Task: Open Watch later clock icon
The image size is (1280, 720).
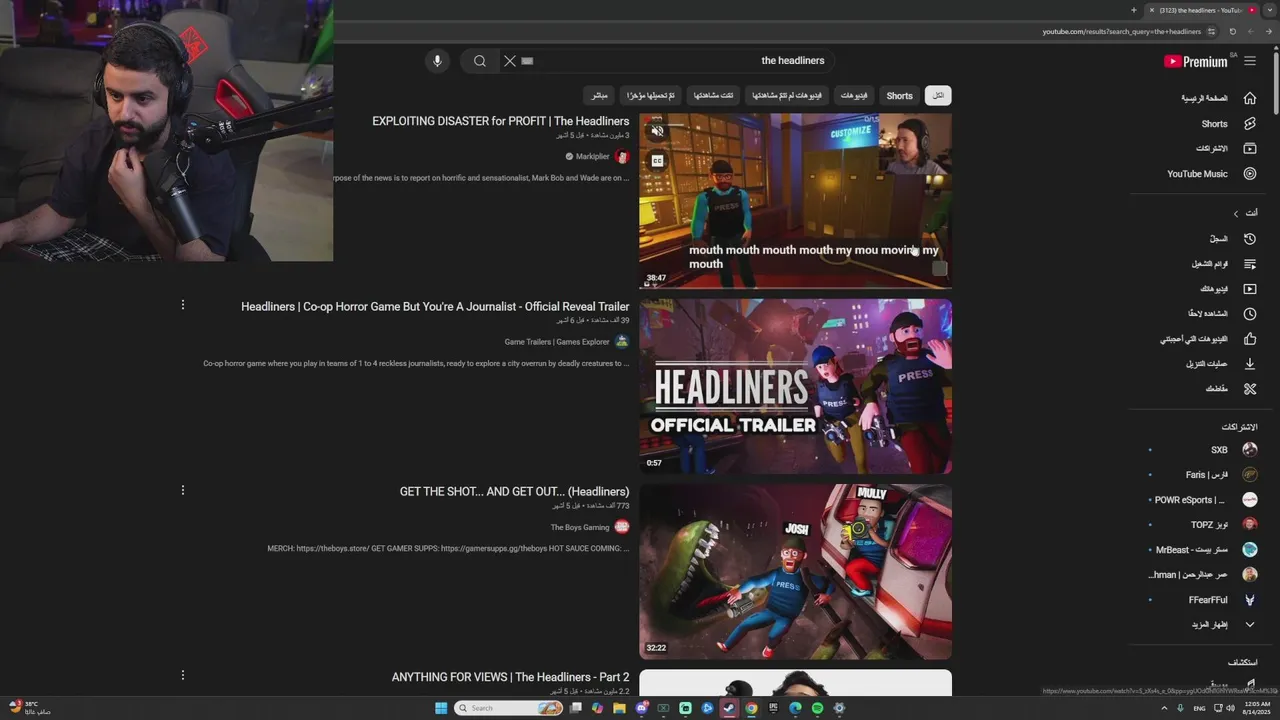Action: tap(1250, 314)
